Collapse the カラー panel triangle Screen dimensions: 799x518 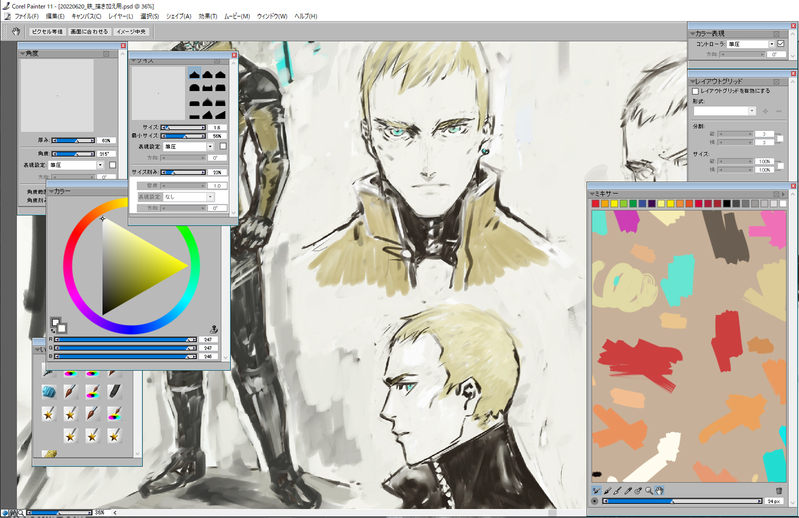tap(51, 192)
